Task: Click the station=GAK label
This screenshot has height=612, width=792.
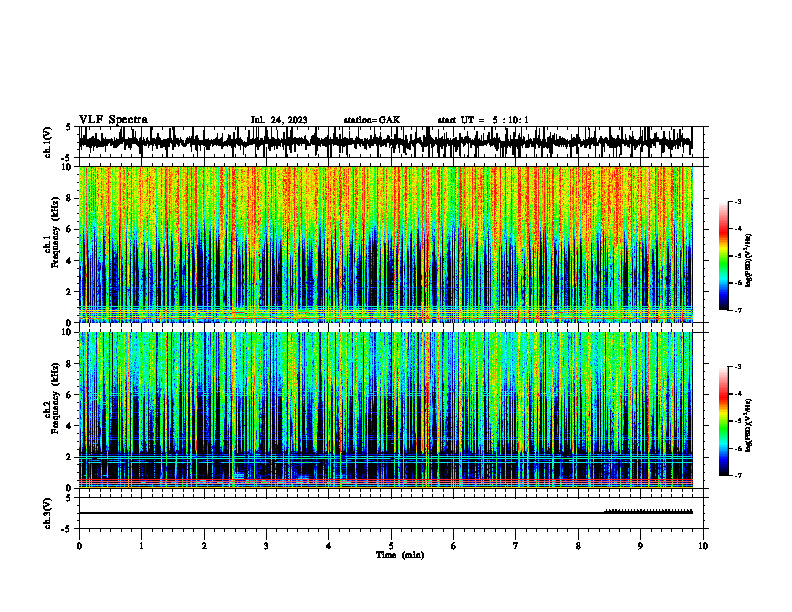Action: pyautogui.click(x=372, y=120)
